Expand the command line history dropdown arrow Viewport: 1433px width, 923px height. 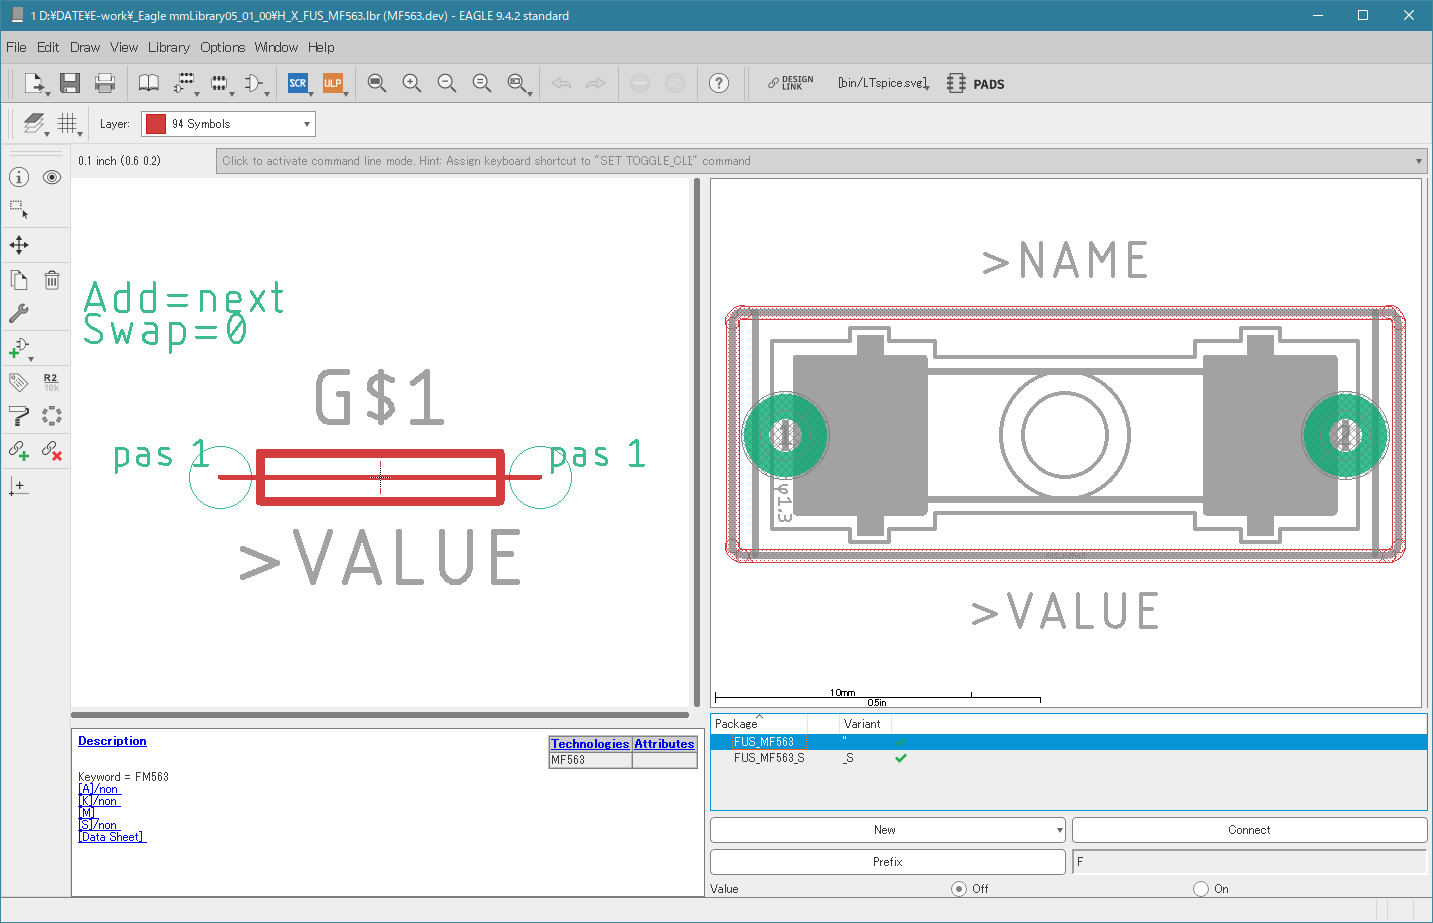1419,161
